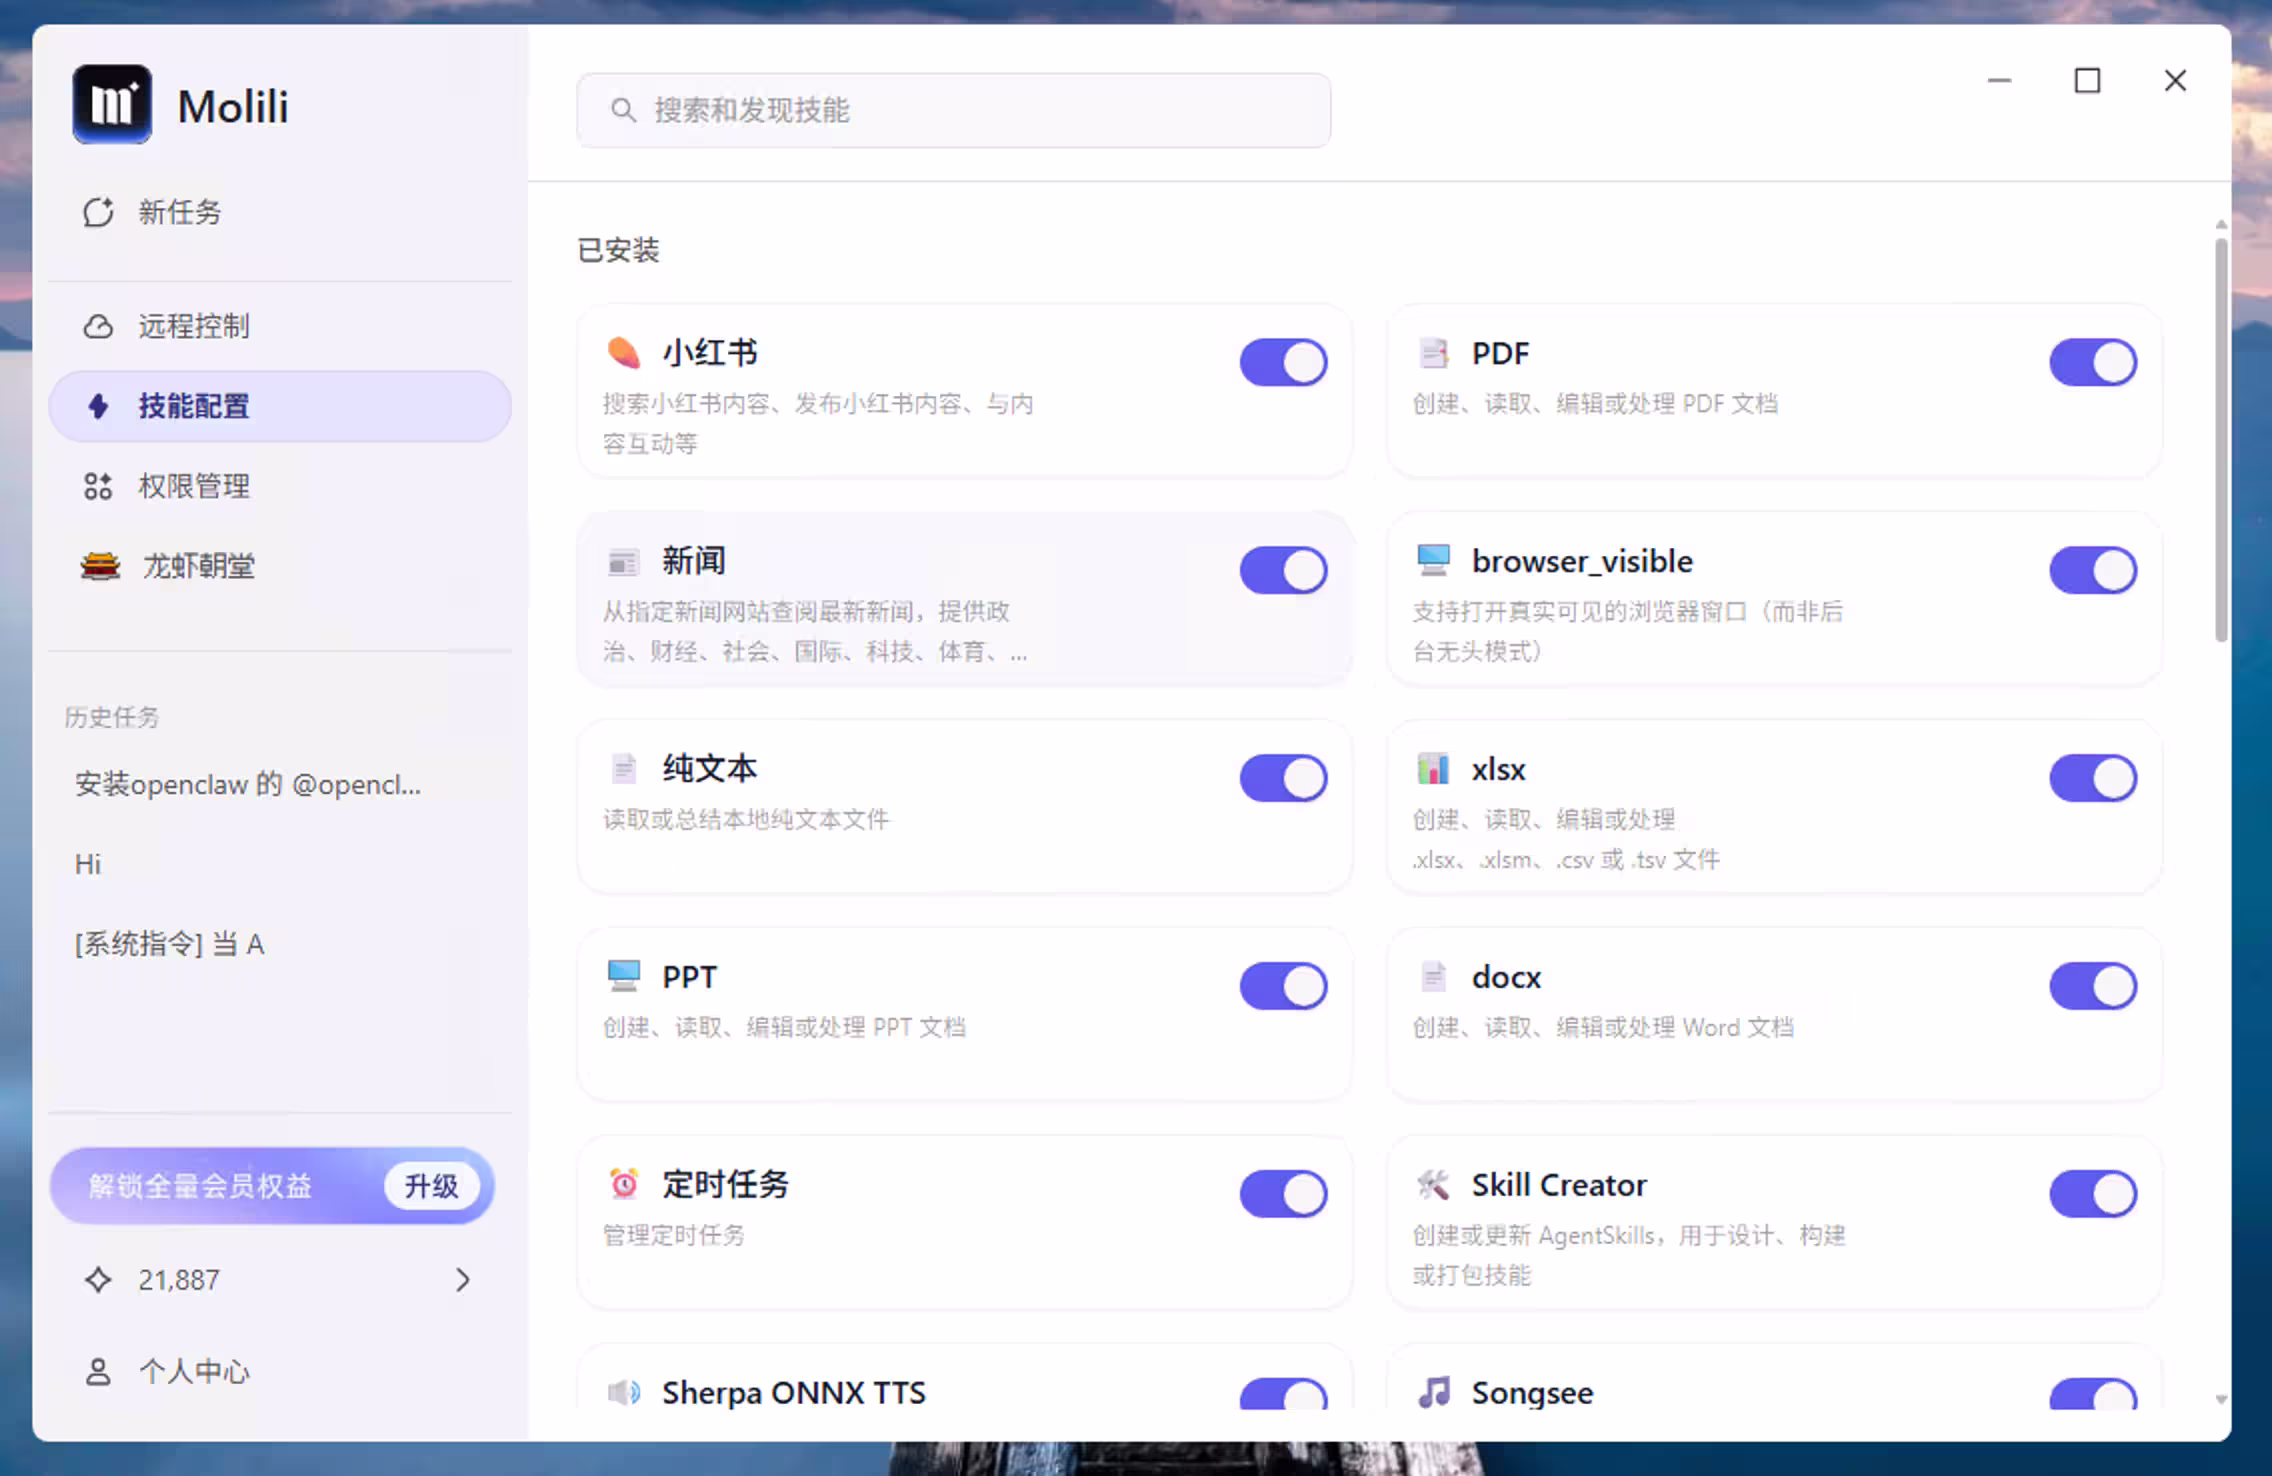Disable the PDF skill toggle

2094,362
